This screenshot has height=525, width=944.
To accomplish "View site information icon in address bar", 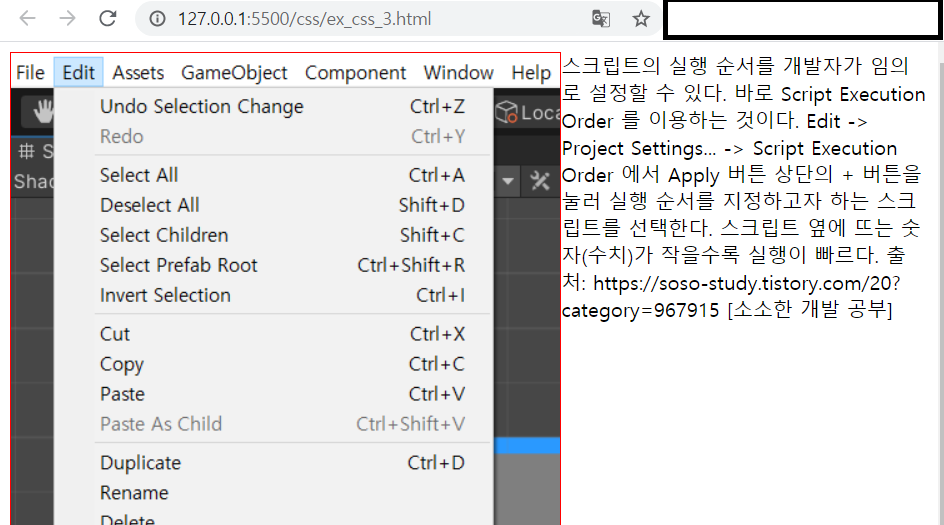I will [x=157, y=19].
